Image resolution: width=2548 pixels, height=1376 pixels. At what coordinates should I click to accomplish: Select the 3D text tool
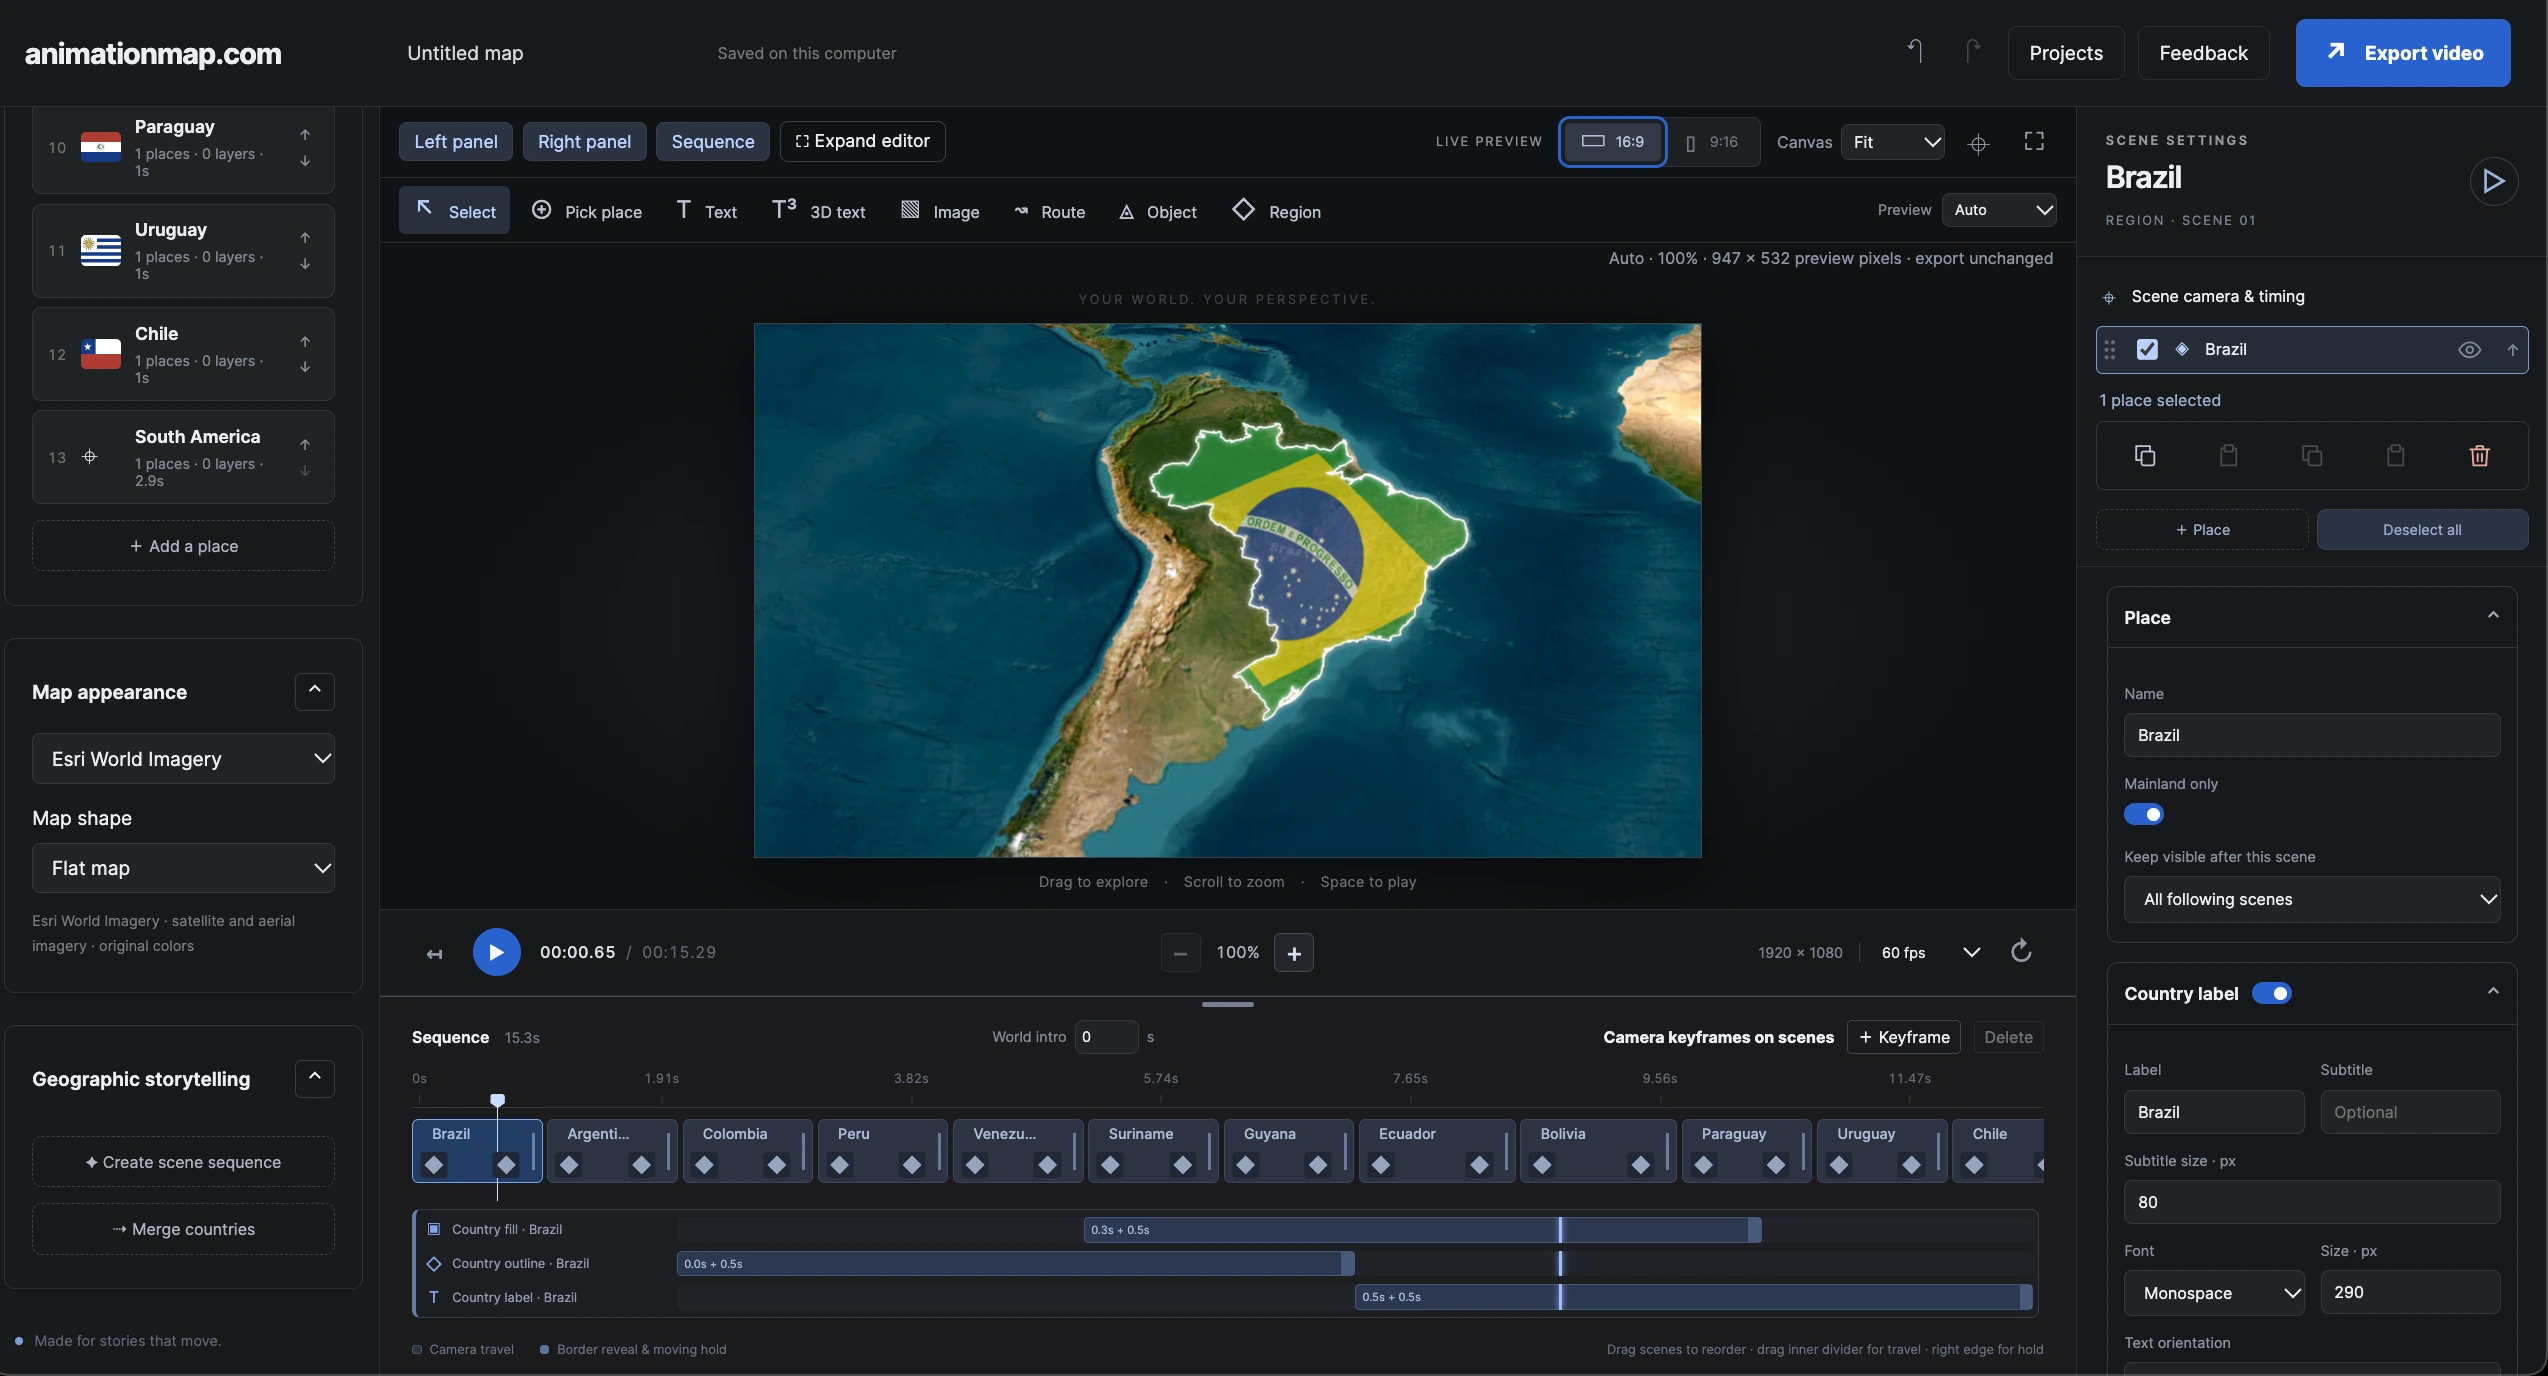(x=818, y=211)
